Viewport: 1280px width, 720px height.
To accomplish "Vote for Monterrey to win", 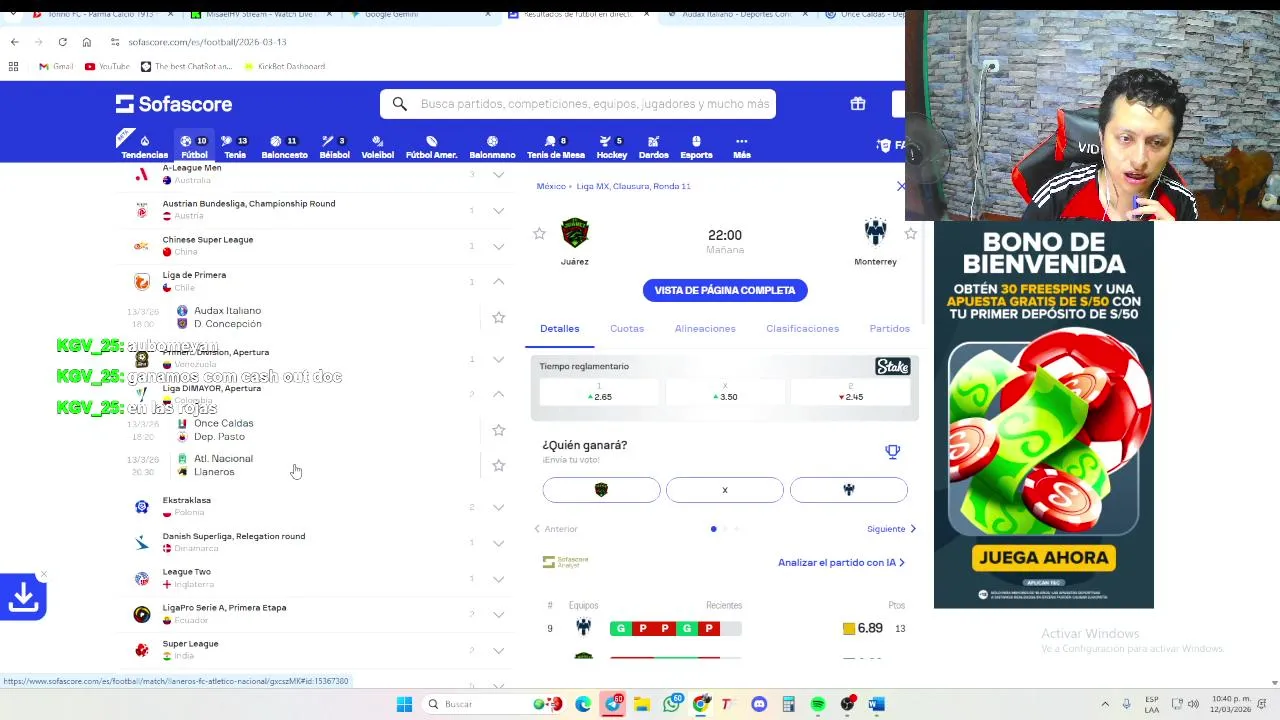I will [849, 490].
